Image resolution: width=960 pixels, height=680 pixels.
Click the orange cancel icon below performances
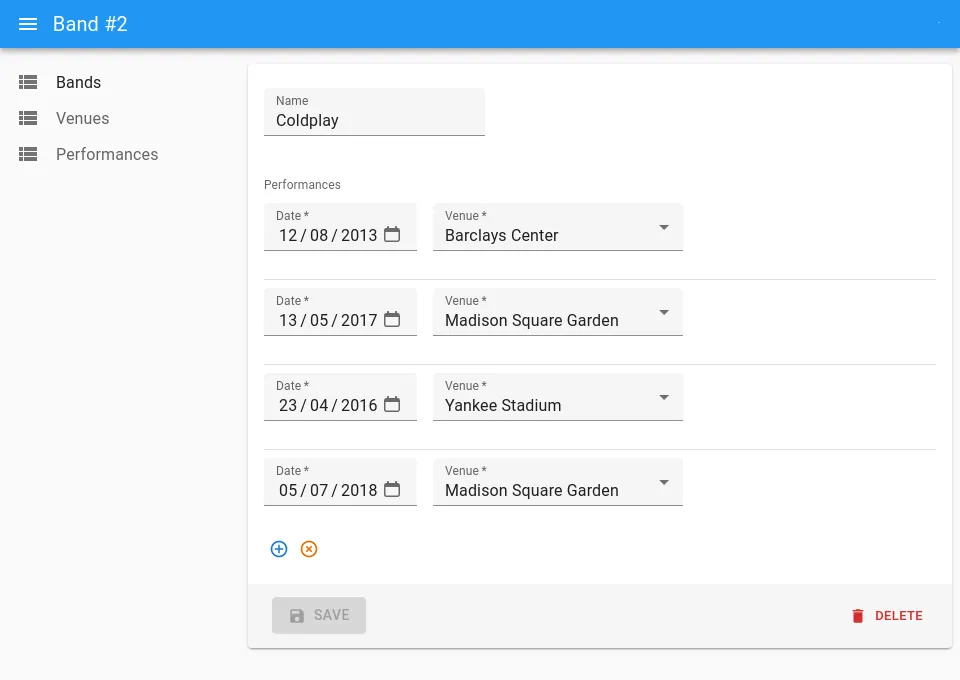pyautogui.click(x=309, y=549)
